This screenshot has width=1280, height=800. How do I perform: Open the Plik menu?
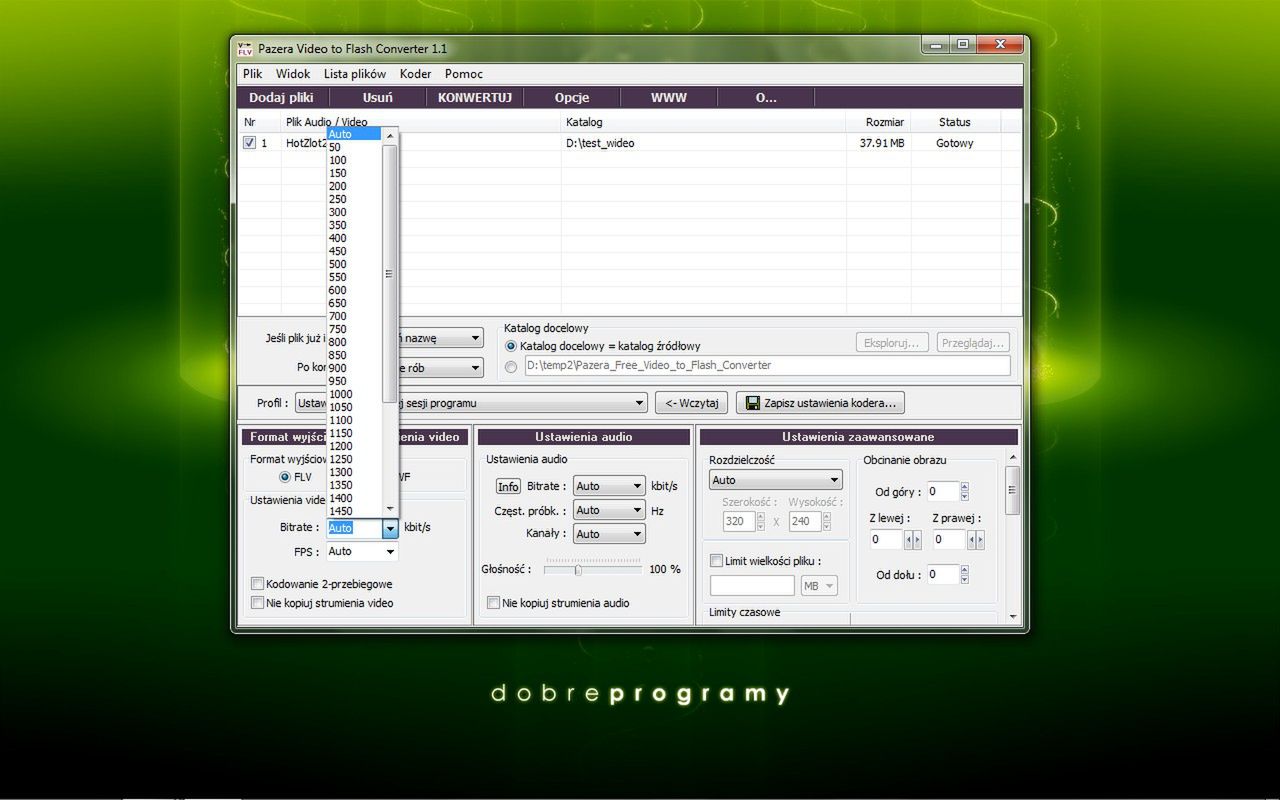point(252,73)
